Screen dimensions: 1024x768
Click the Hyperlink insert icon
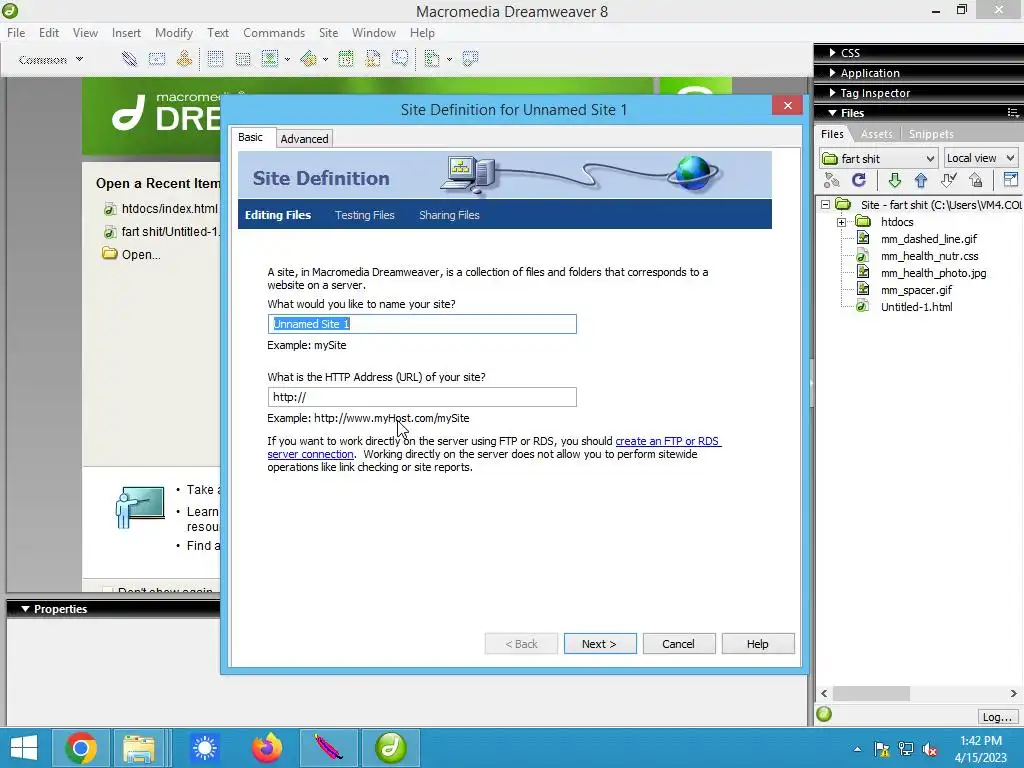point(129,59)
